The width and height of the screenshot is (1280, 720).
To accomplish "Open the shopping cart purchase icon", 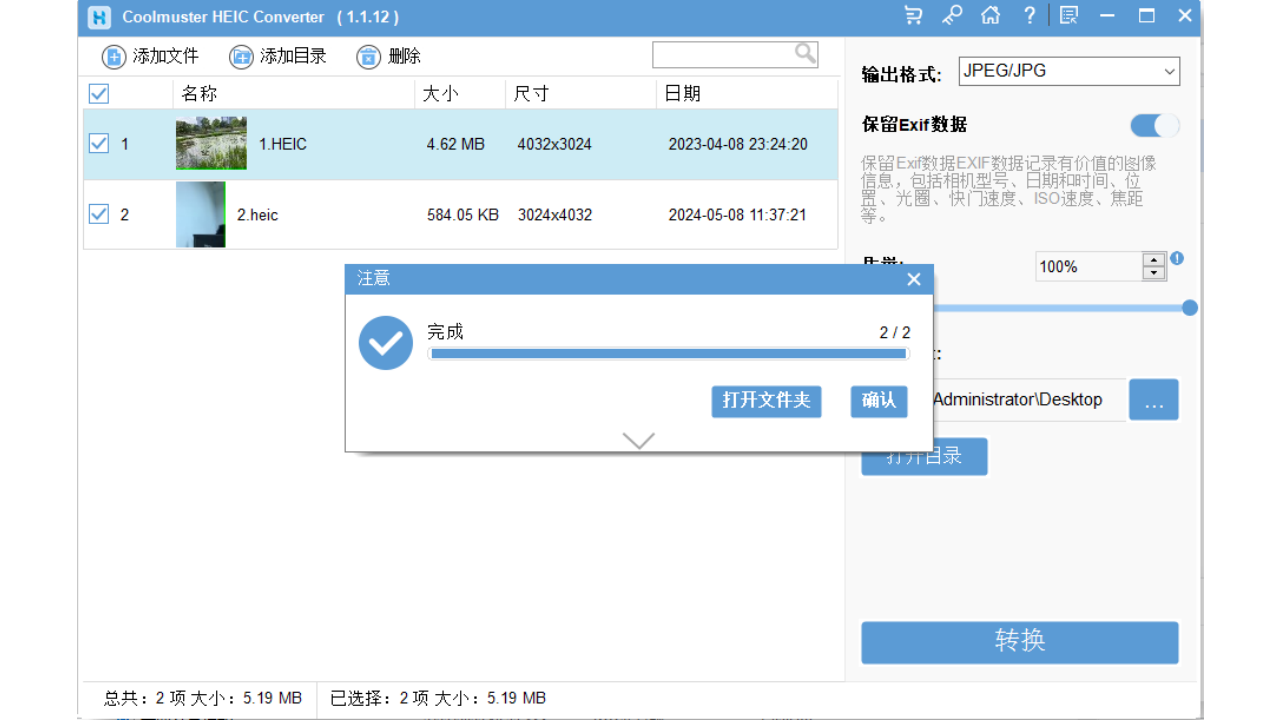I will point(913,15).
